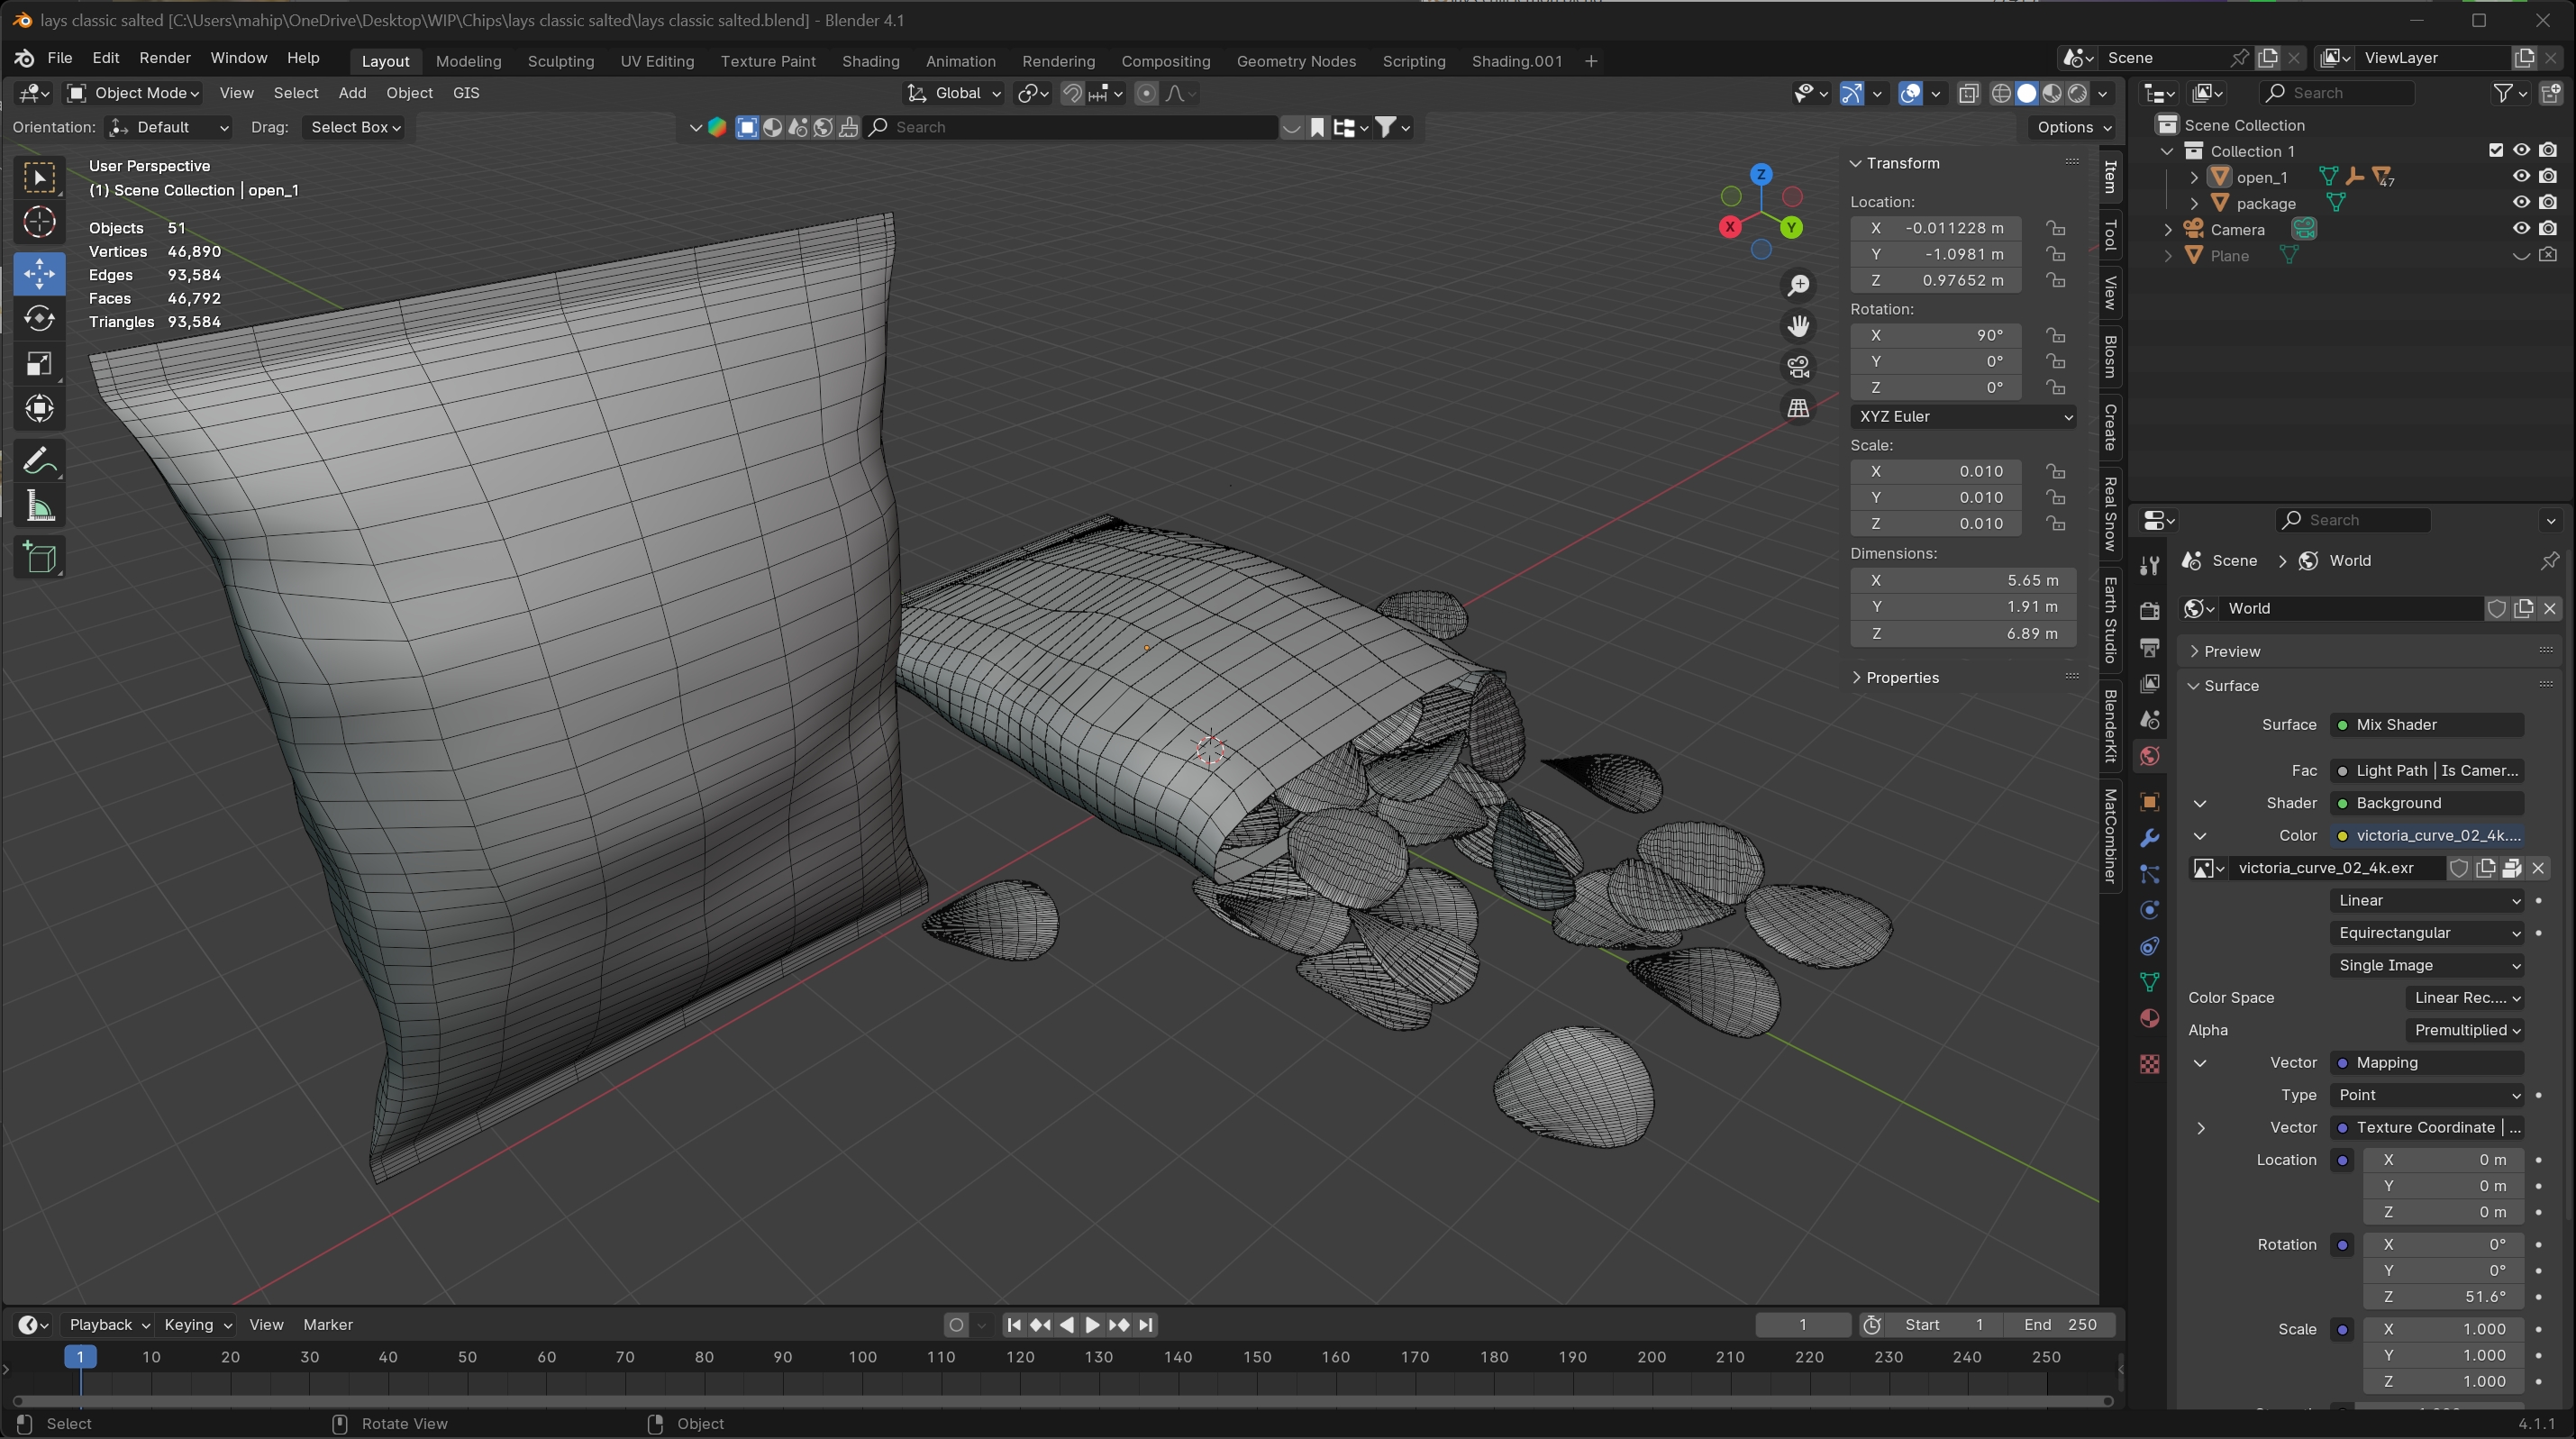
Task: Switch to the Shading workspace tab
Action: [x=869, y=61]
